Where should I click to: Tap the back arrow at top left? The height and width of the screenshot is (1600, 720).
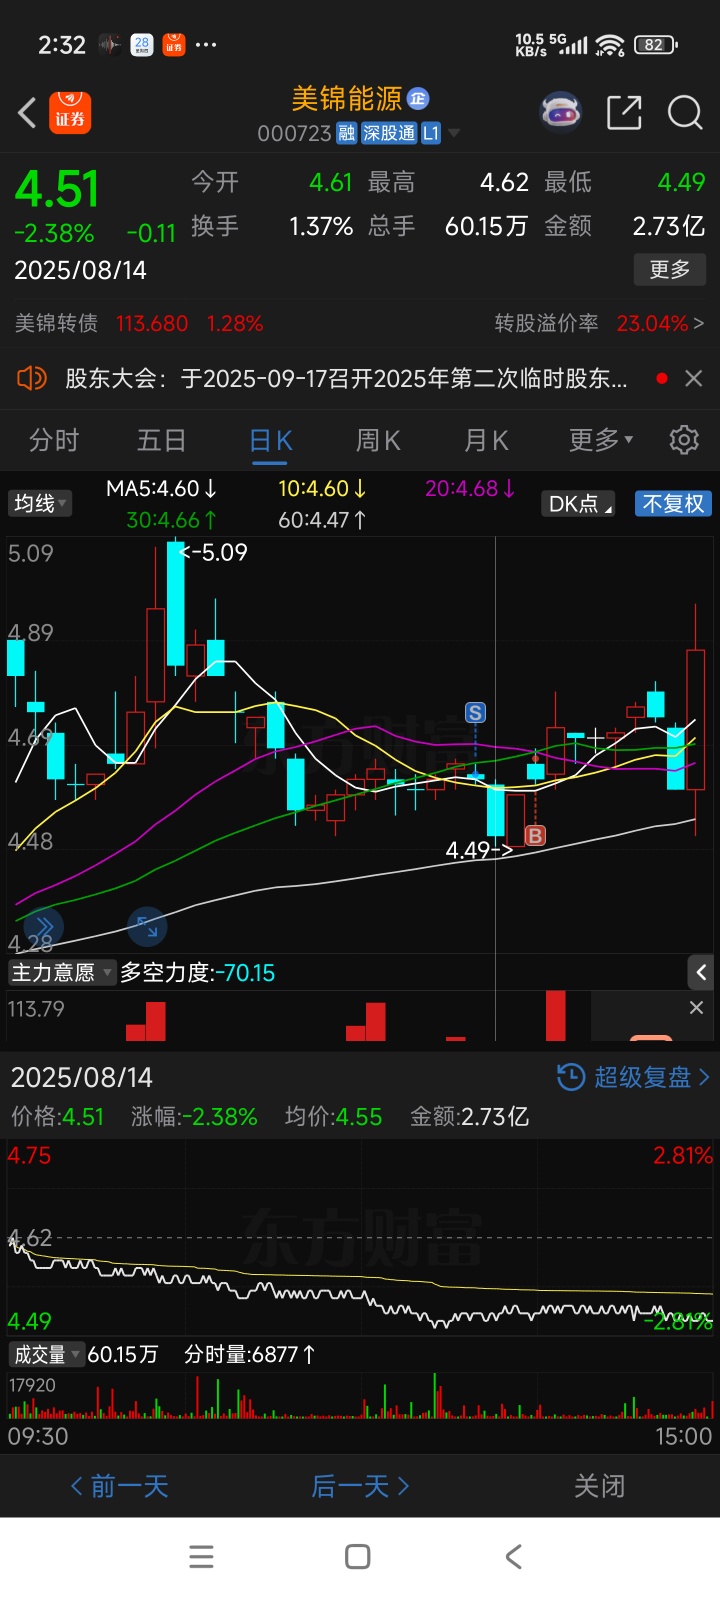pos(28,112)
